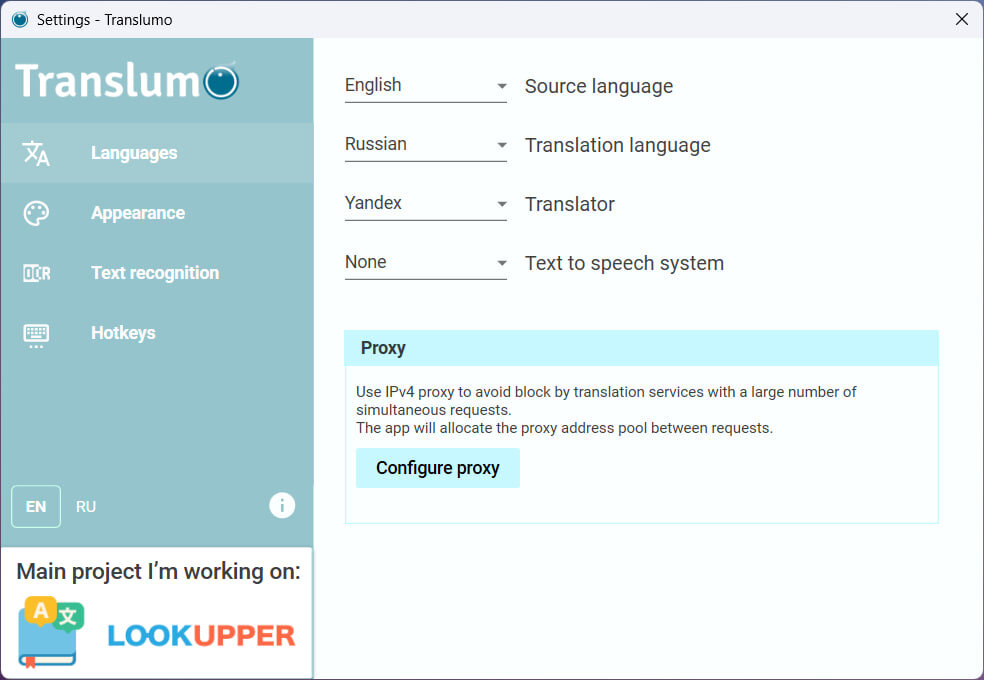Click the IPv4 proxy description text
Image resolution: width=984 pixels, height=680 pixels.
606,410
